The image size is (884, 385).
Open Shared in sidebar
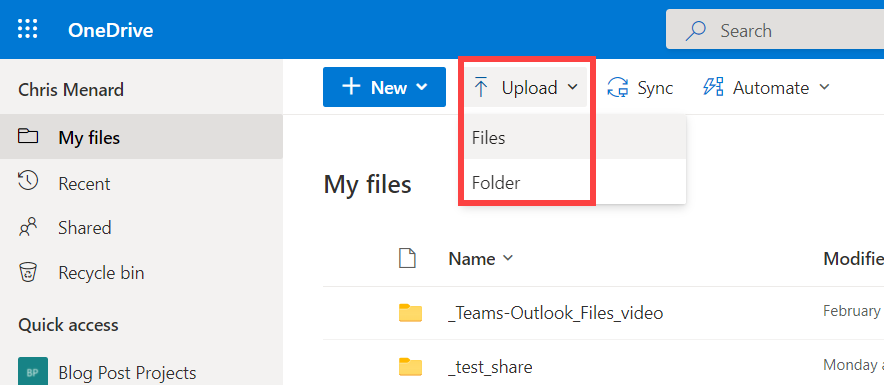141,228
